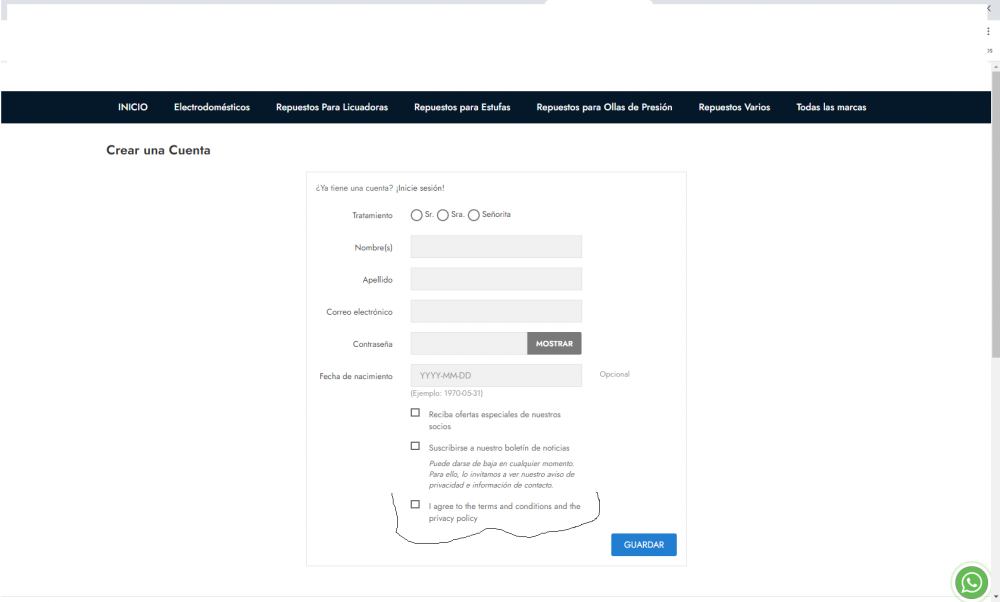Open the browser's three-dot menu icon
This screenshot has height=602, width=1000.
click(x=988, y=31)
